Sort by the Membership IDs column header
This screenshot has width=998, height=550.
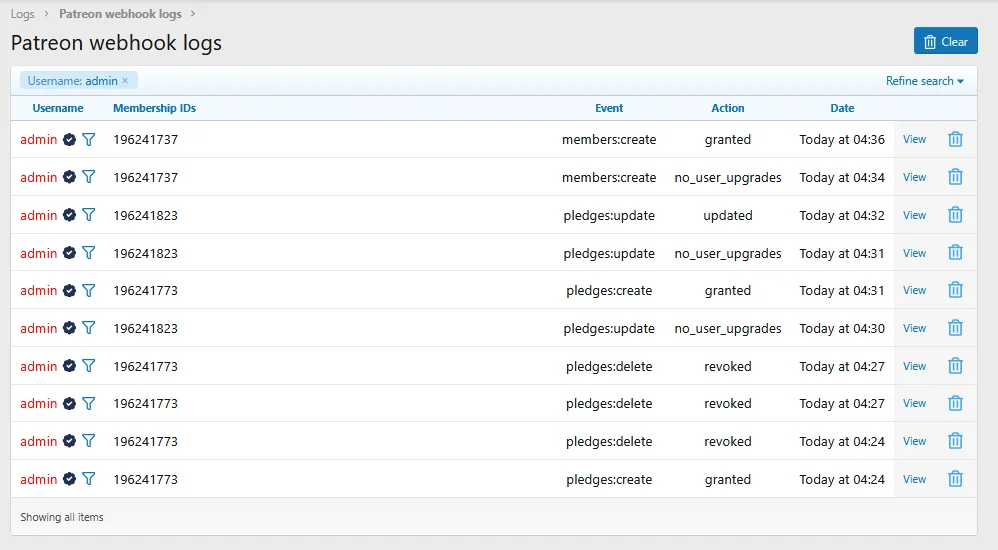coord(155,108)
